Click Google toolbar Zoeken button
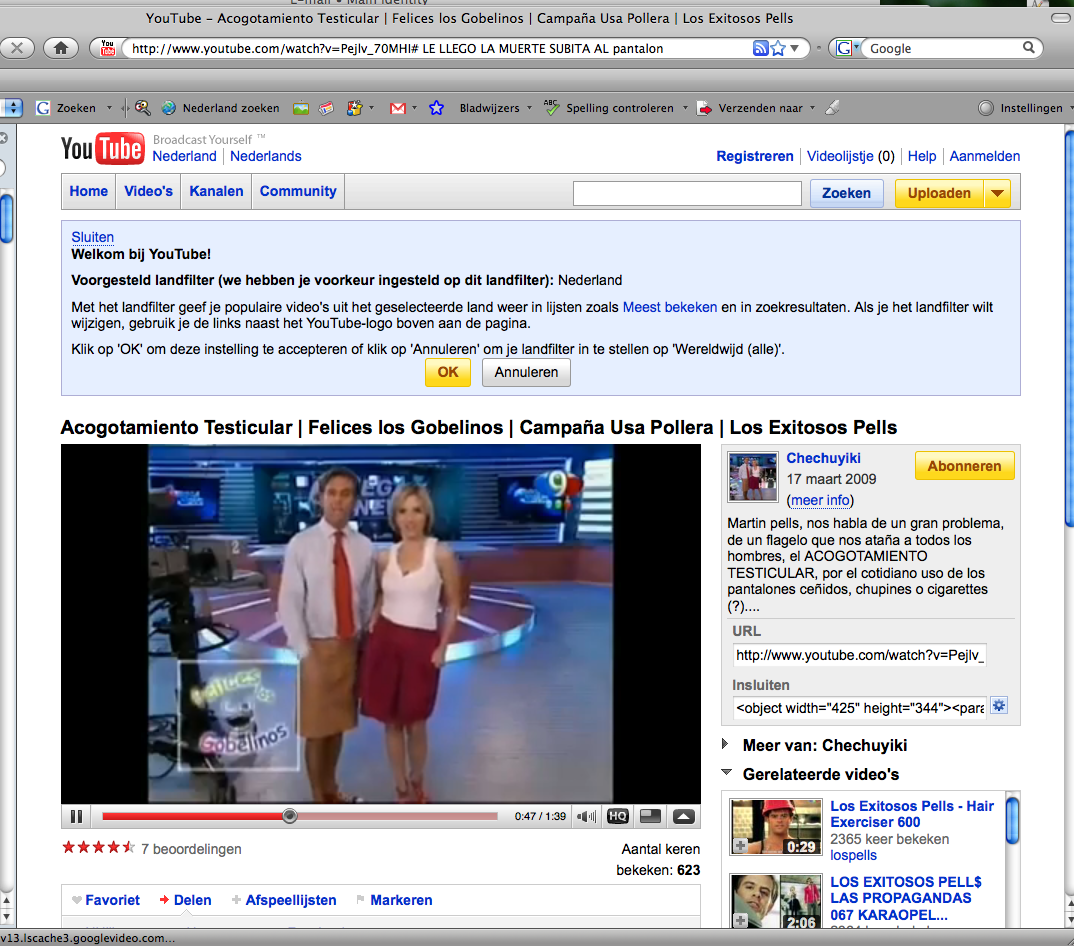This screenshot has width=1074, height=946. (66, 108)
